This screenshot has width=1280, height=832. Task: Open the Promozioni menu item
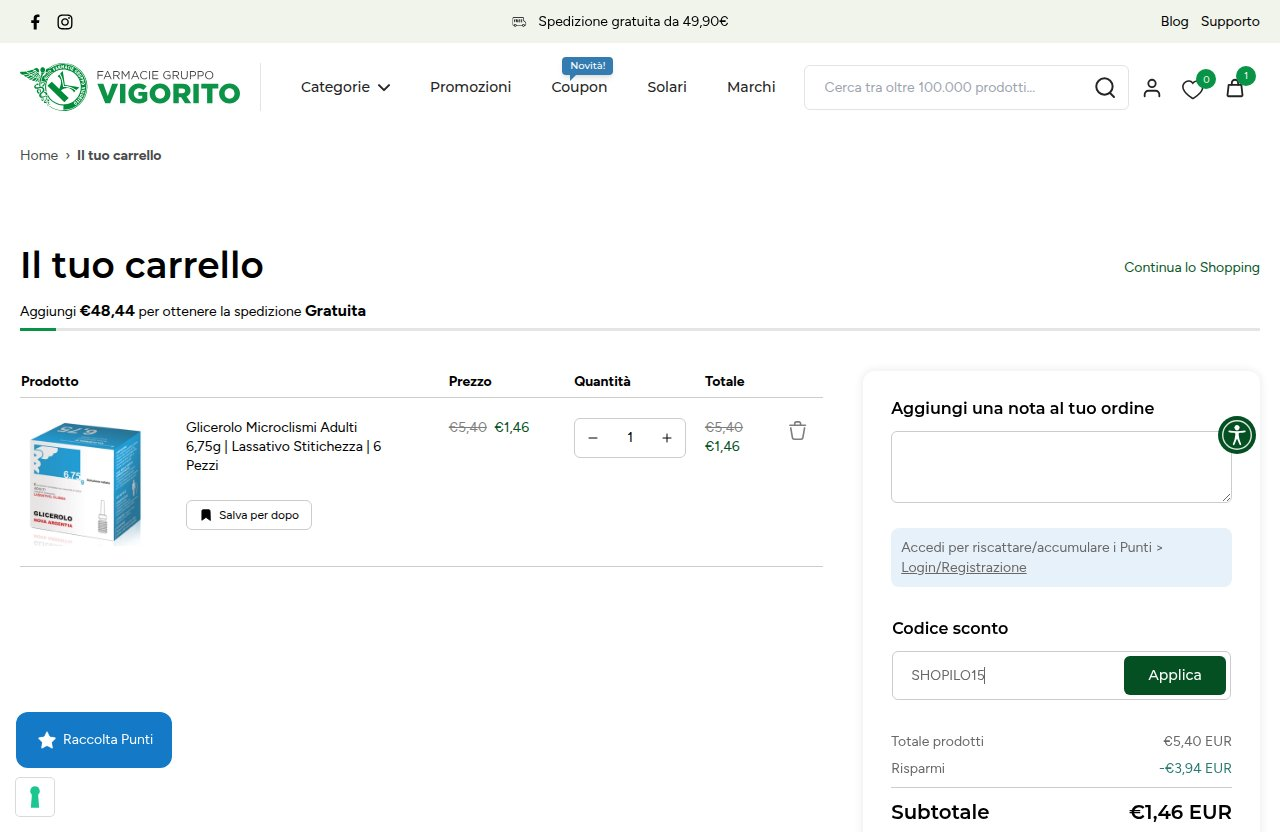click(x=470, y=87)
